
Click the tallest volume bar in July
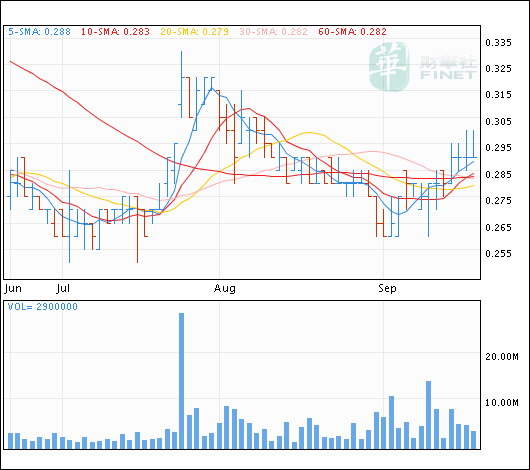pyautogui.click(x=182, y=381)
